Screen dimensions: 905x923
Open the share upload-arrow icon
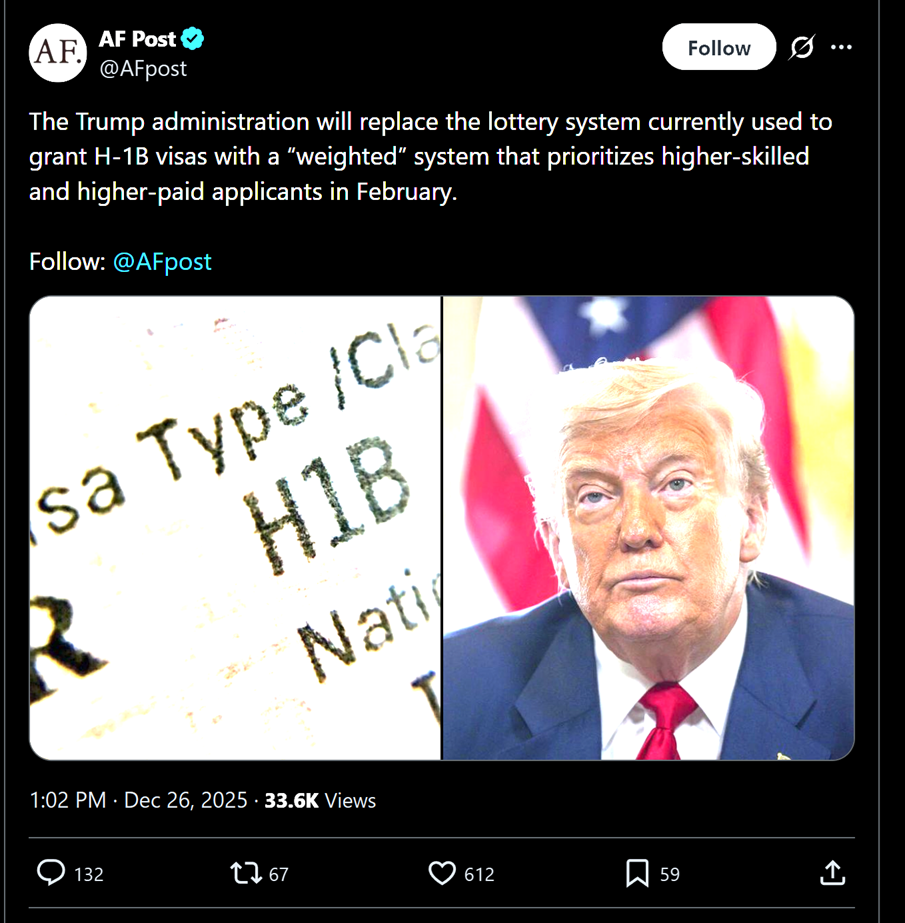(x=833, y=873)
